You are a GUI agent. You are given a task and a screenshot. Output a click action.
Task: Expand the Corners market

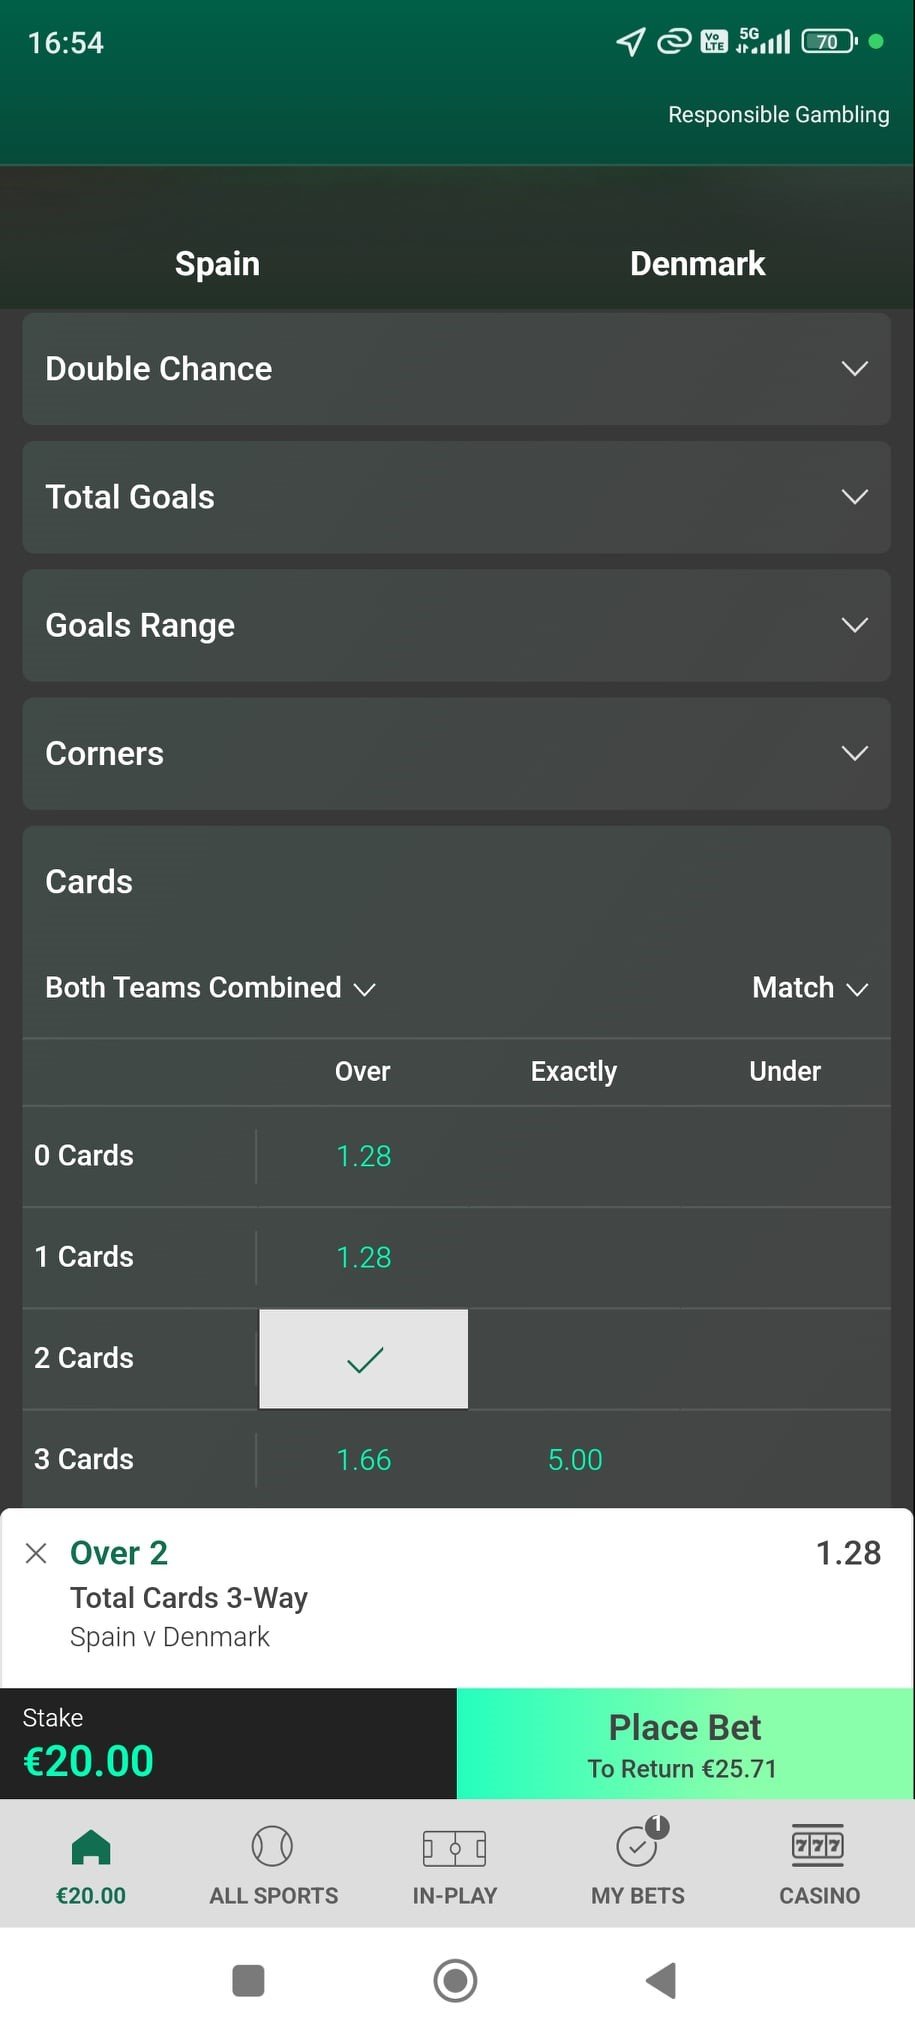point(457,754)
